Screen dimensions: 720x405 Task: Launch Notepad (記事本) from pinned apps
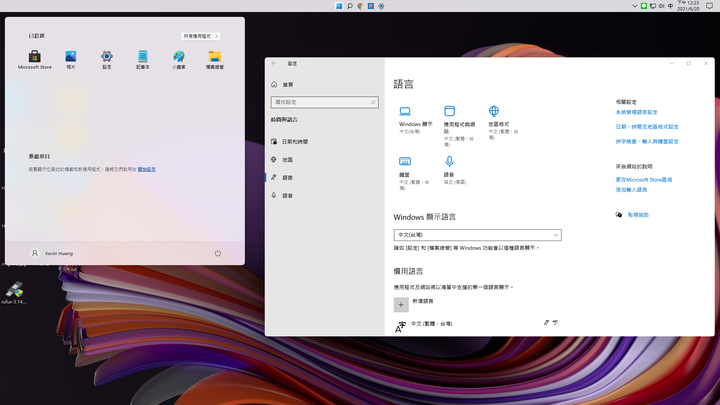pos(143,60)
